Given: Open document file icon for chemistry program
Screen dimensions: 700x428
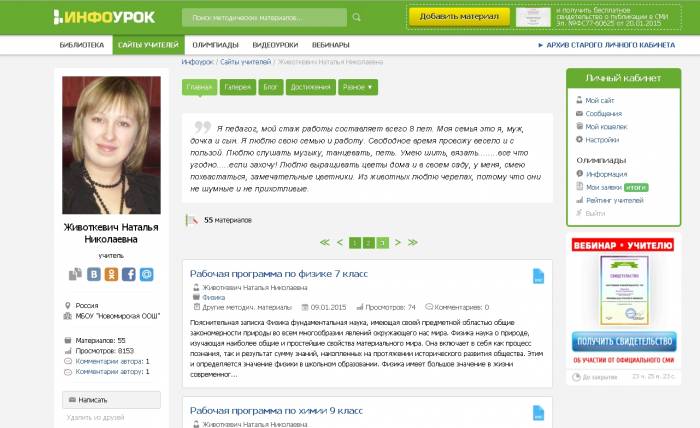Looking at the screenshot, I should pos(538,413).
